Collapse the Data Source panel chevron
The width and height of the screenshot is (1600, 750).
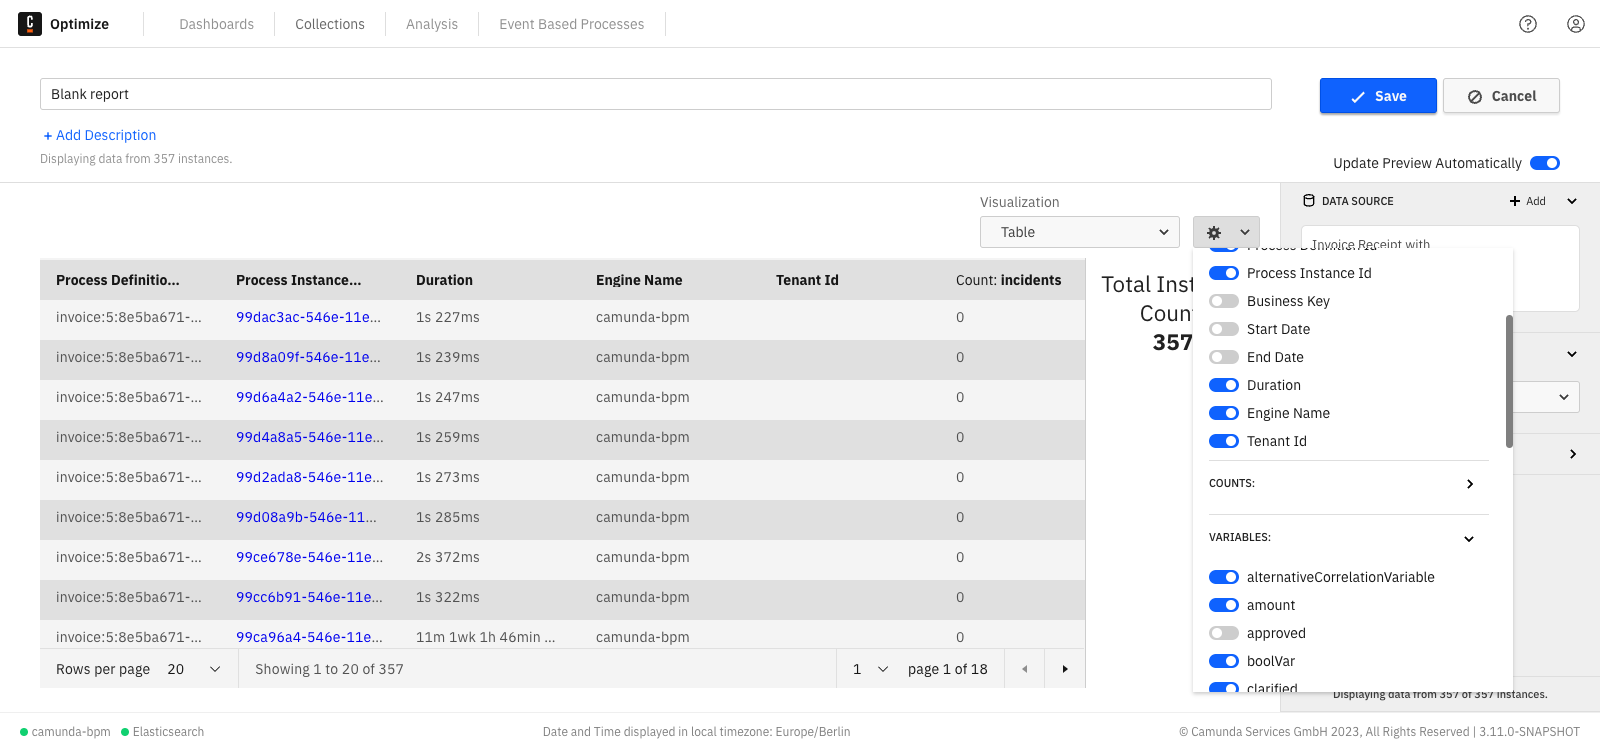tap(1572, 201)
